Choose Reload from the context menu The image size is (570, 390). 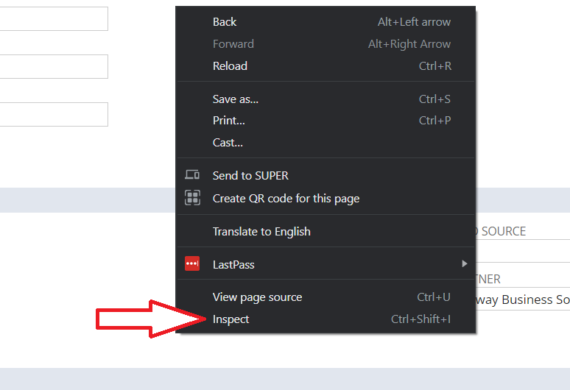[x=325, y=66]
